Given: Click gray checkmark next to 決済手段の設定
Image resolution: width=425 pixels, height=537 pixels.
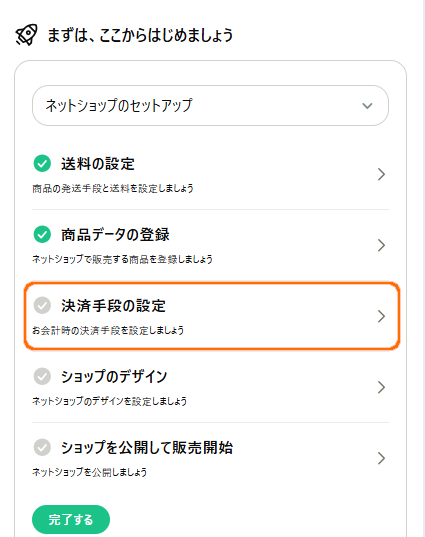Looking at the screenshot, I should pyautogui.click(x=42, y=305).
